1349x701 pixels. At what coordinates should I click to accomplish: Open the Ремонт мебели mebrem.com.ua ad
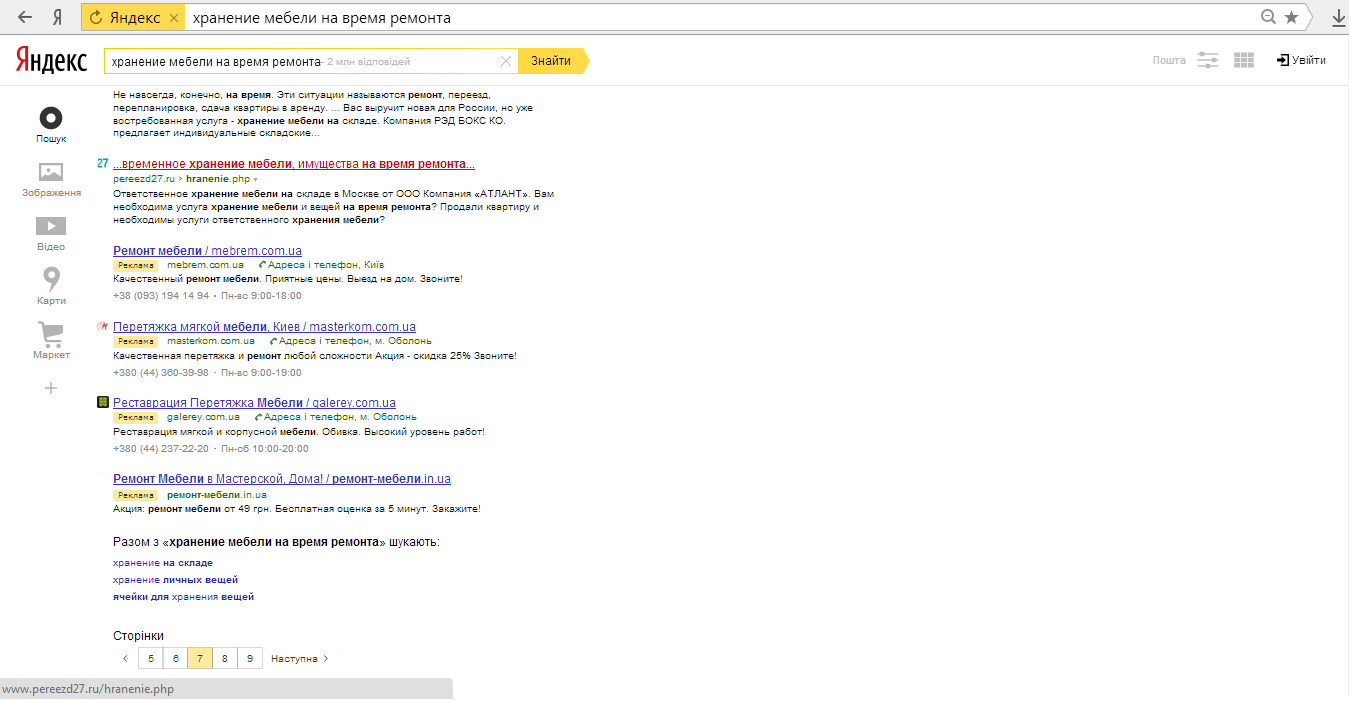tap(207, 250)
